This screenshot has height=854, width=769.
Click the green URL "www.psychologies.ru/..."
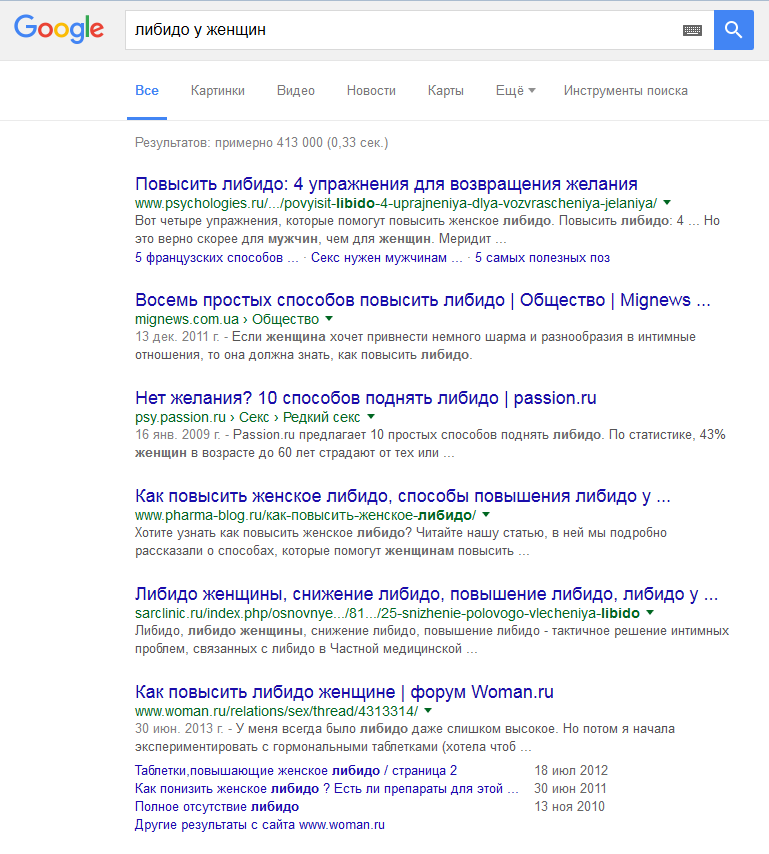tap(396, 203)
